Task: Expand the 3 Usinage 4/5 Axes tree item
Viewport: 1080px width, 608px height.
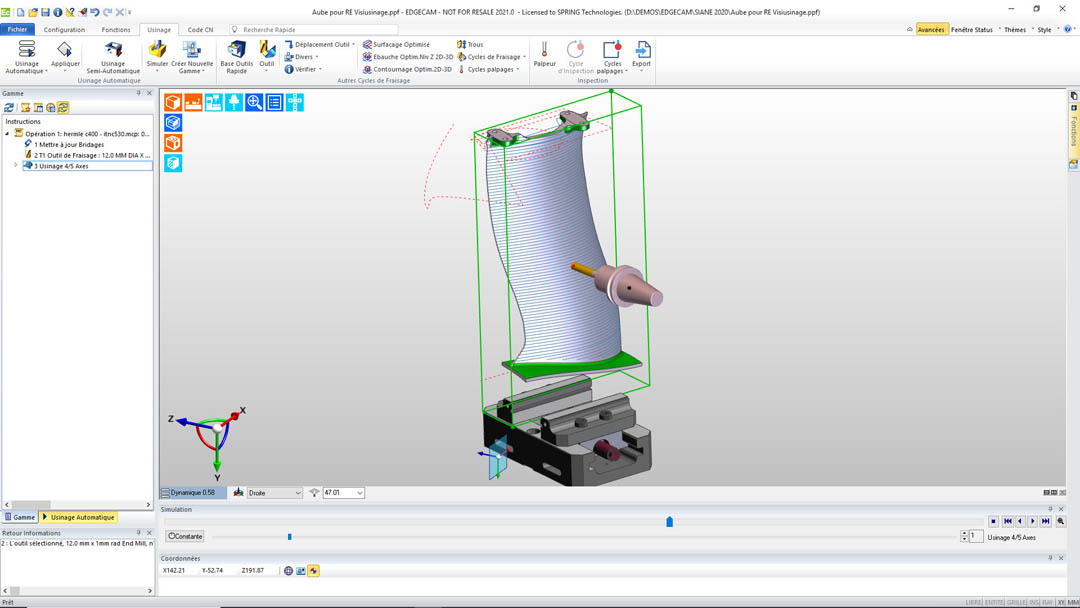Action: point(15,166)
